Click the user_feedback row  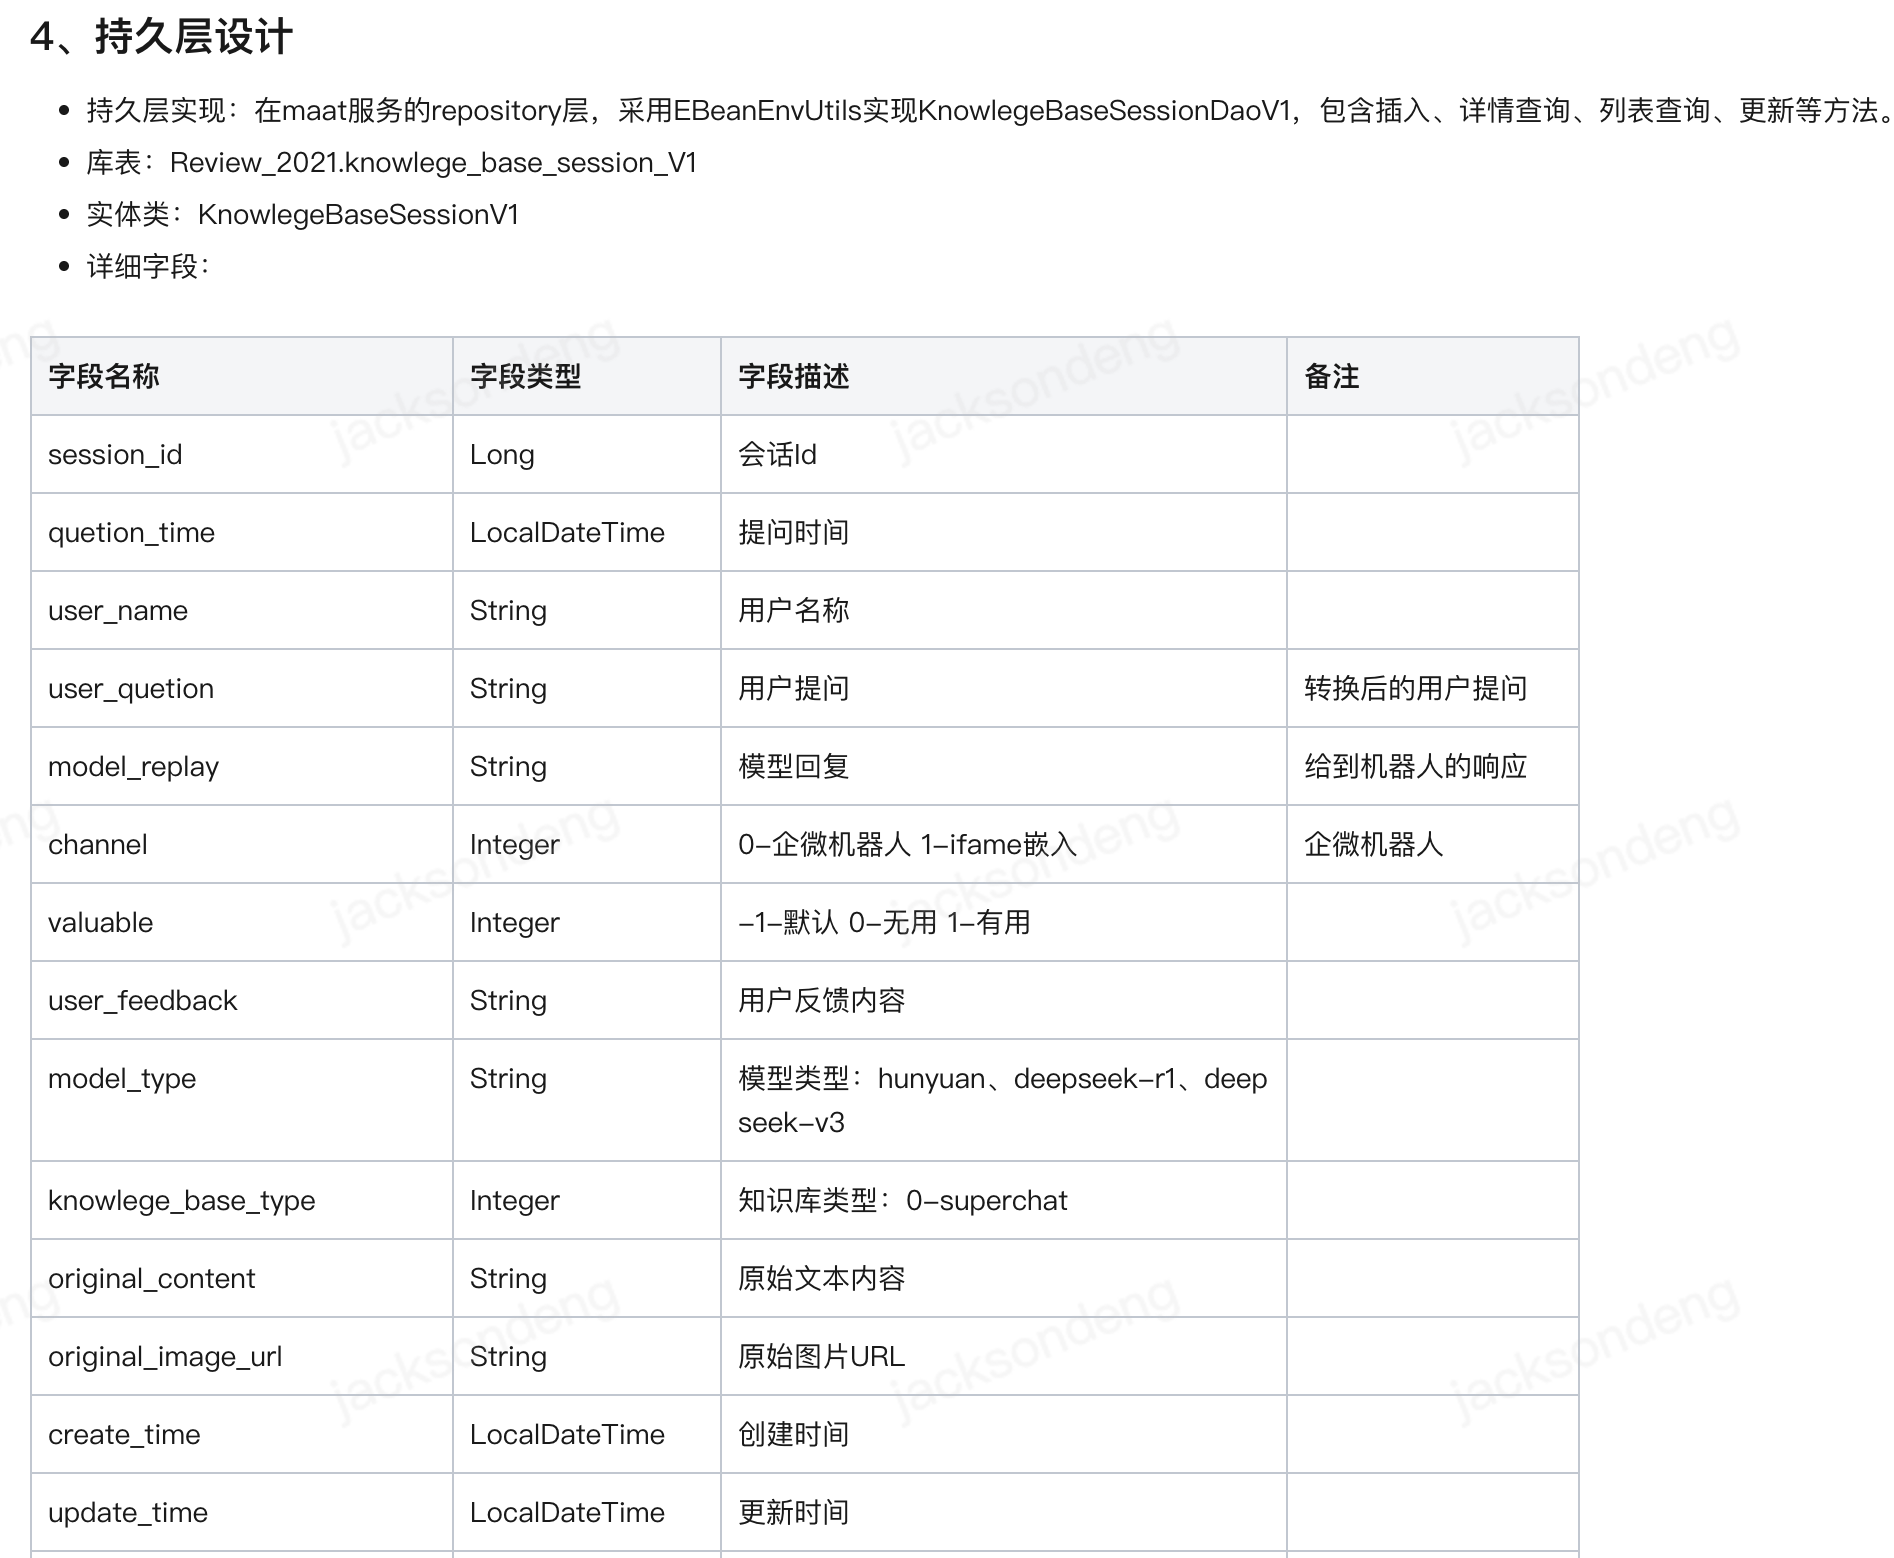tap(143, 1000)
